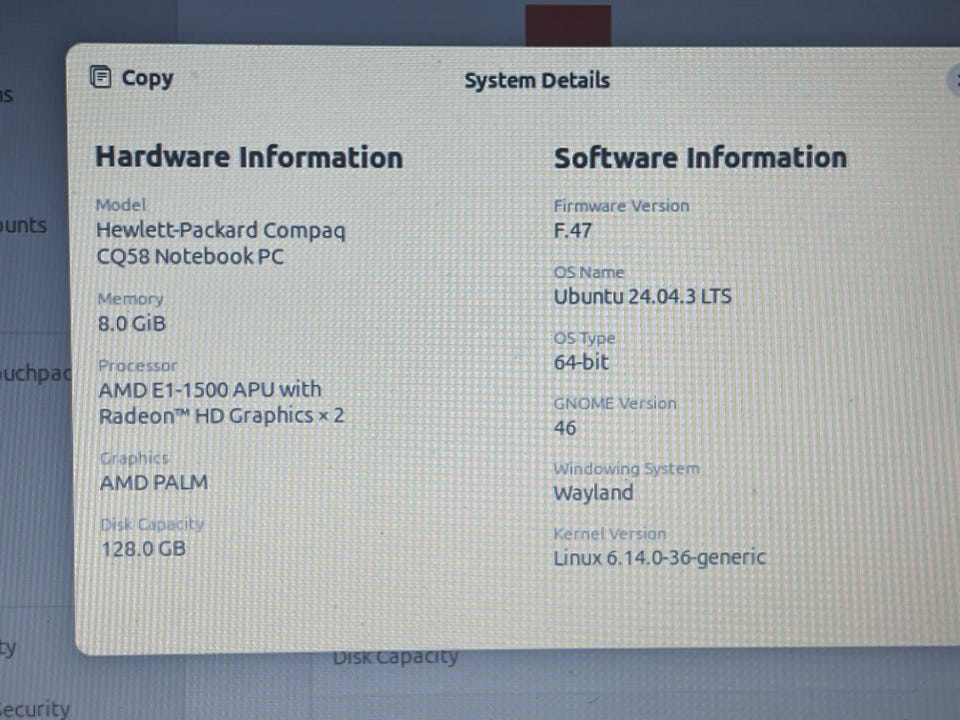The image size is (960, 720).
Task: Click the Linux 6.14.0-36-generic value
Action: 659,558
